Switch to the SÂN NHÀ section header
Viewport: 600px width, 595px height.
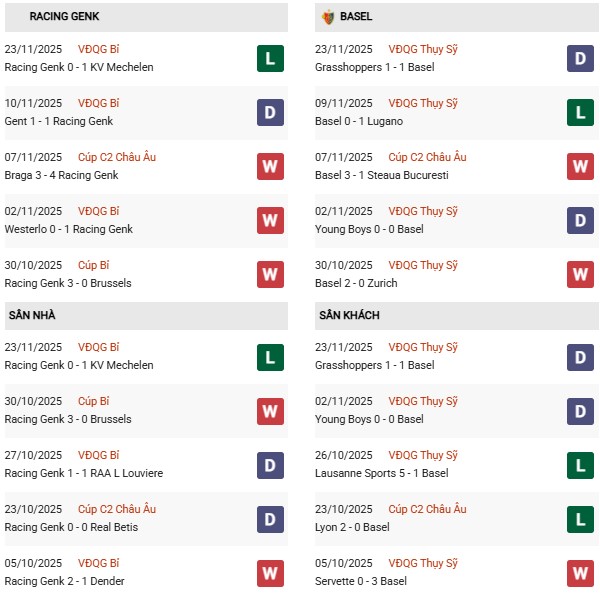click(x=32, y=315)
